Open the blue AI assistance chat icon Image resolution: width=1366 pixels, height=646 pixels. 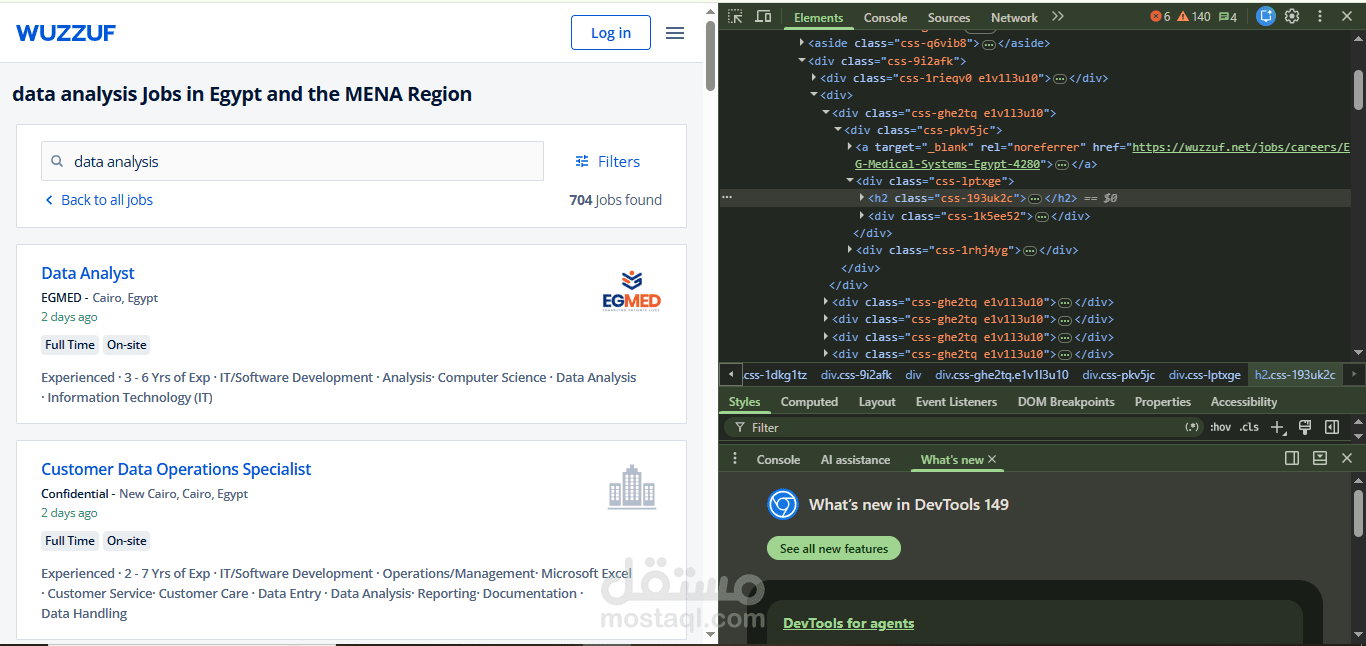coord(1266,16)
